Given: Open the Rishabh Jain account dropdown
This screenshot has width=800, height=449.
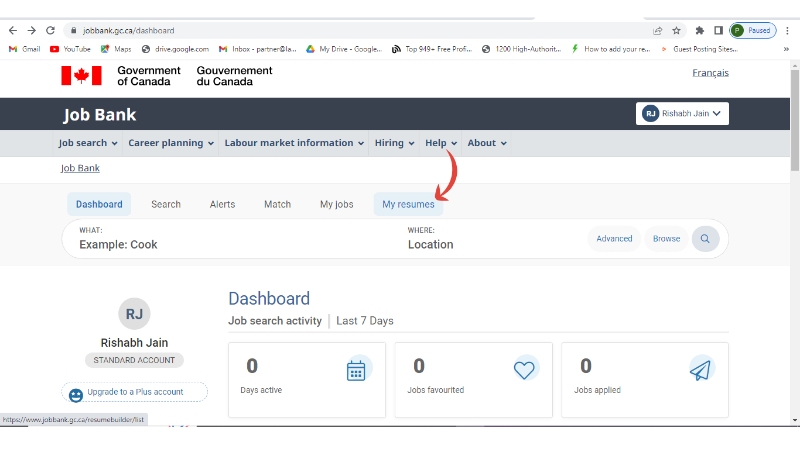Looking at the screenshot, I should 682,114.
